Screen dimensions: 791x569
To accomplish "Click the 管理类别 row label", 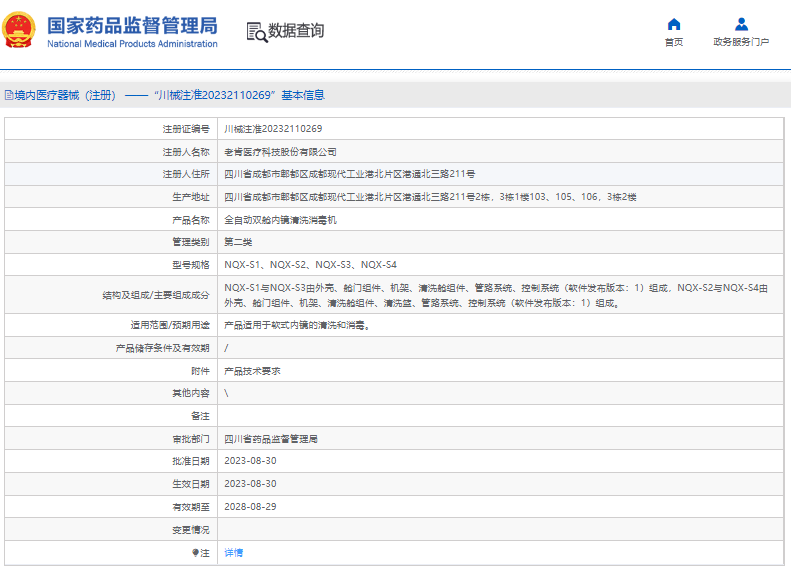I will tap(191, 242).
